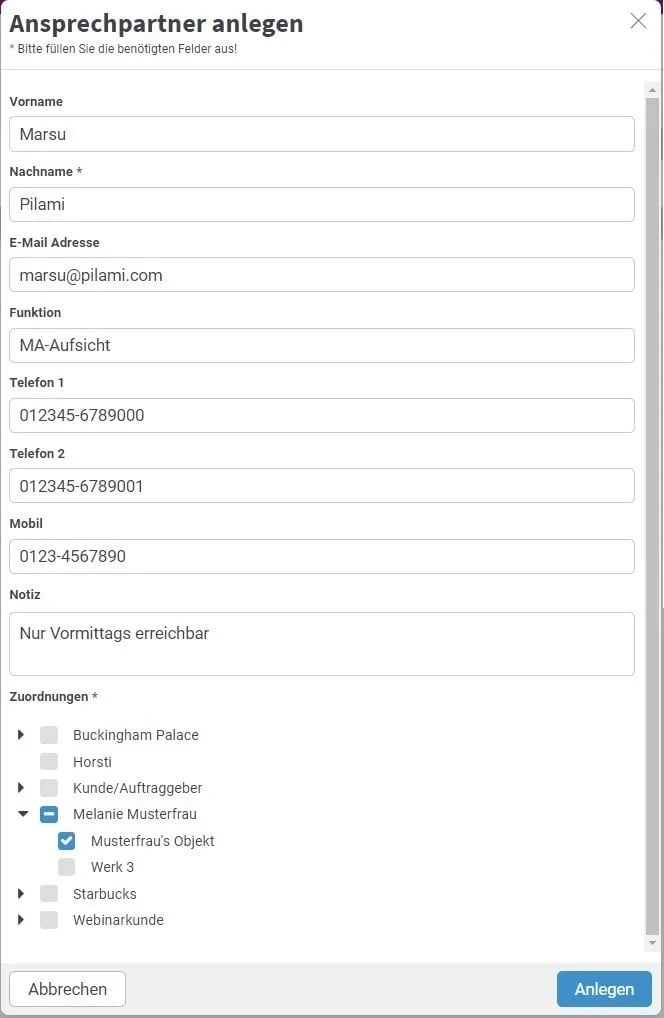Click the Webinarkunde label text

pyautogui.click(x=118, y=920)
